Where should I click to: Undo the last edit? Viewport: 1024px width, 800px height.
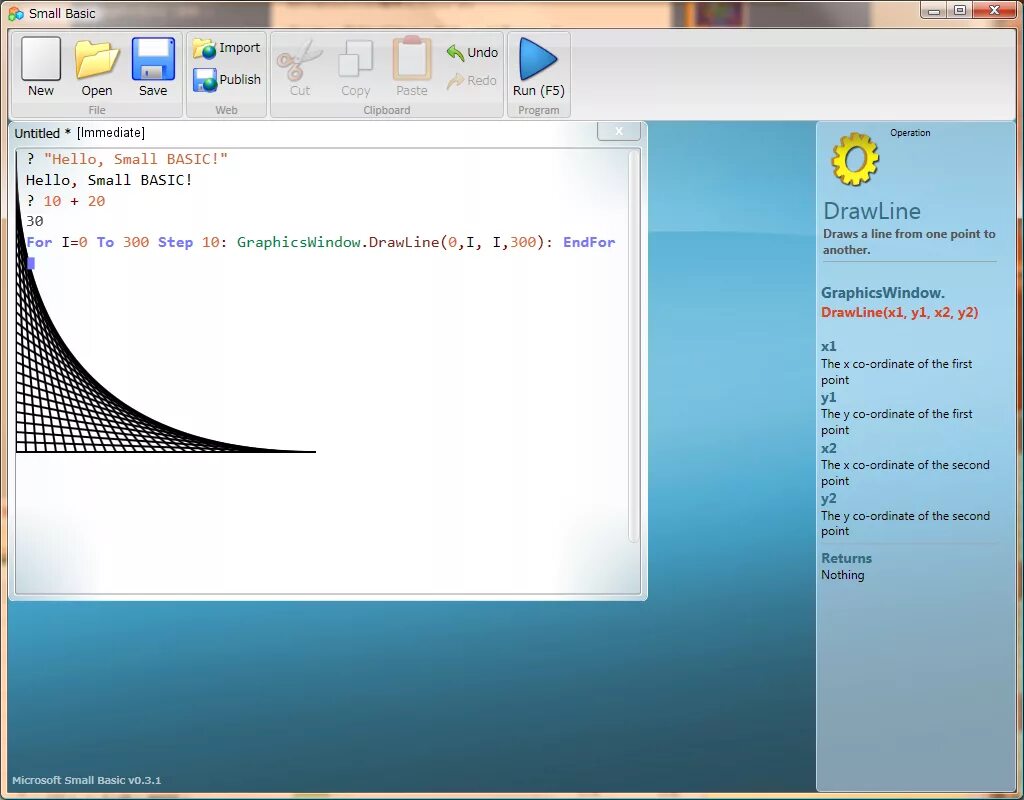[472, 52]
